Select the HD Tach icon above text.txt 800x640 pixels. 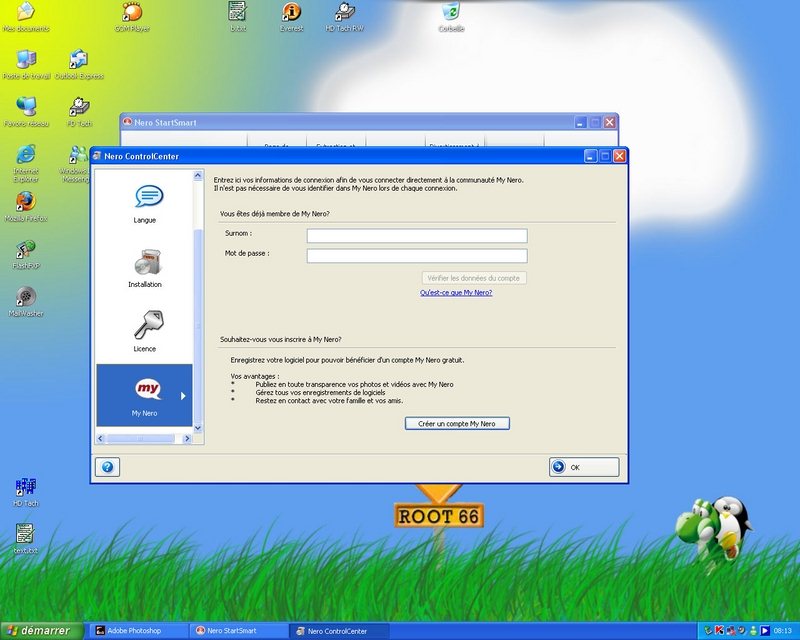(x=26, y=492)
